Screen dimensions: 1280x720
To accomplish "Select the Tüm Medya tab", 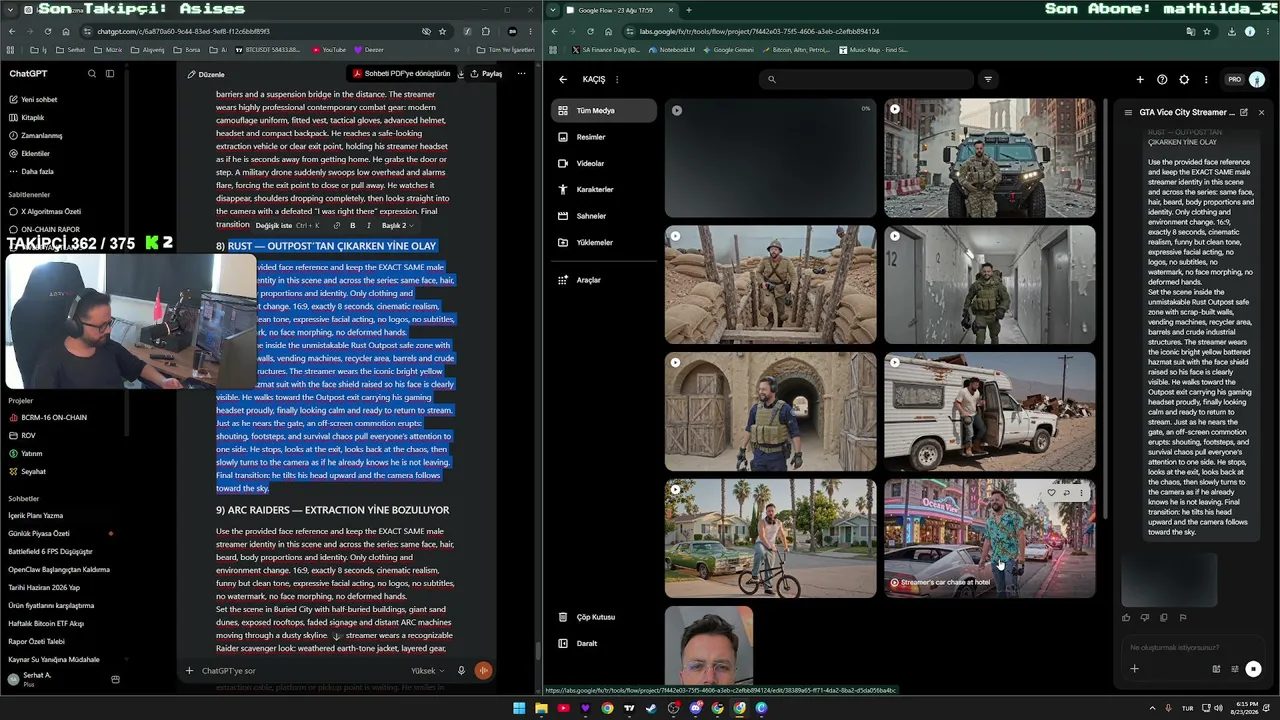I will point(604,111).
